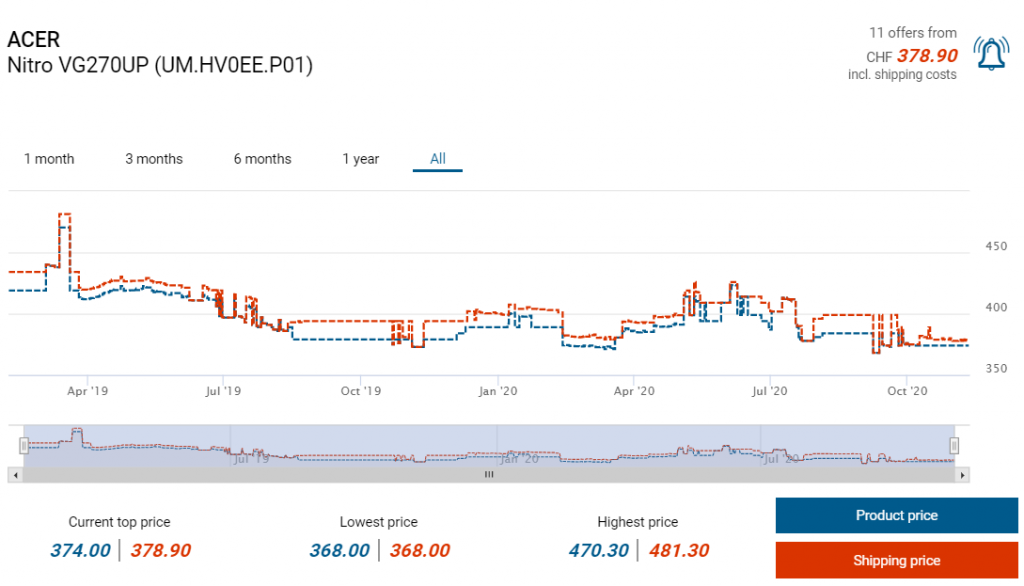Switch to the 3 months range

tap(154, 159)
